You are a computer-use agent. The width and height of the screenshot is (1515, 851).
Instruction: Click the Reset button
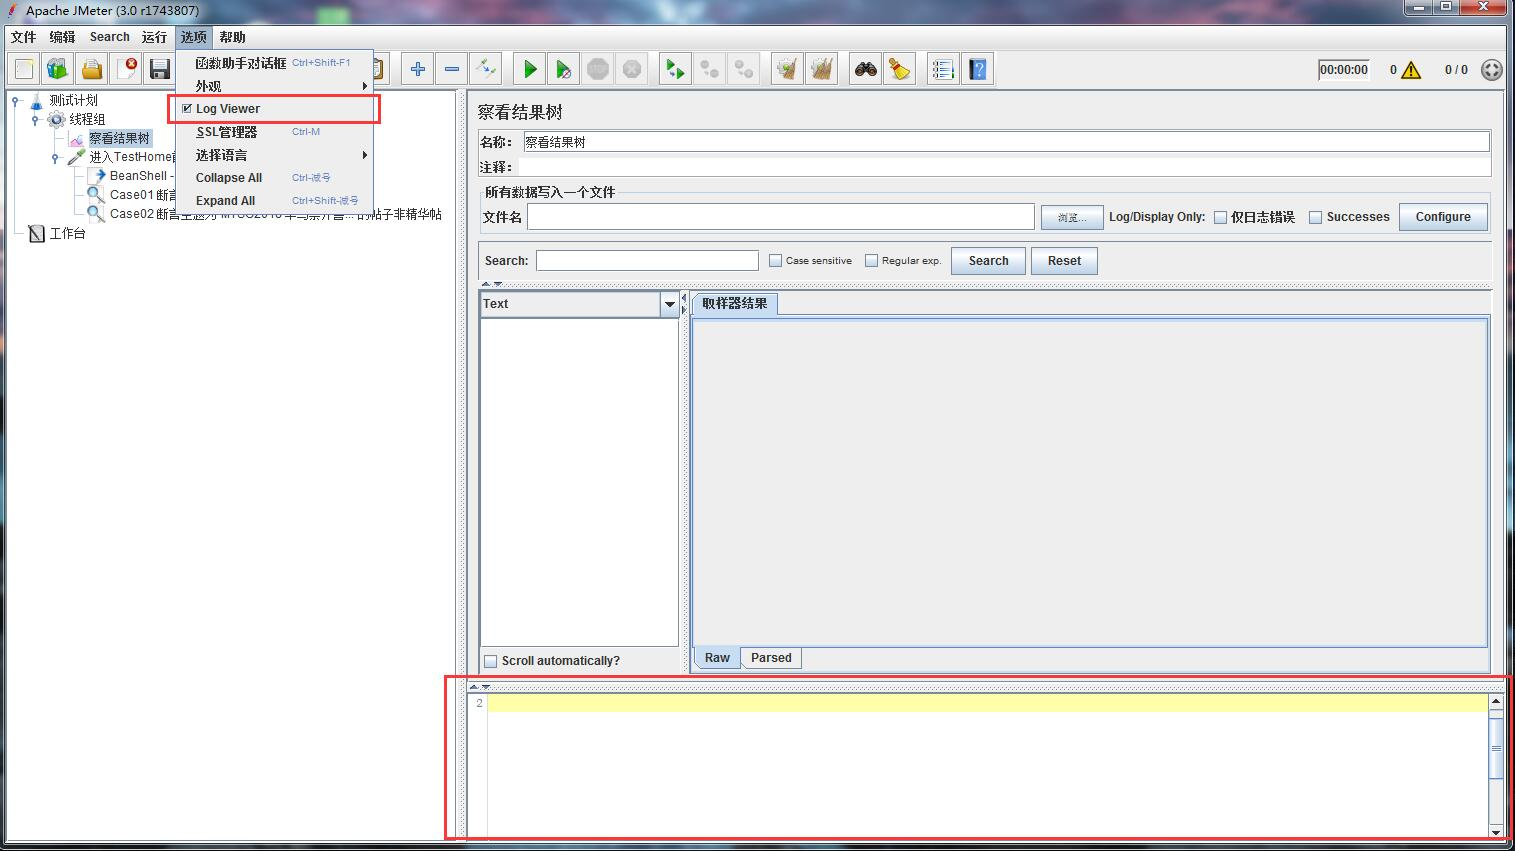click(x=1064, y=261)
